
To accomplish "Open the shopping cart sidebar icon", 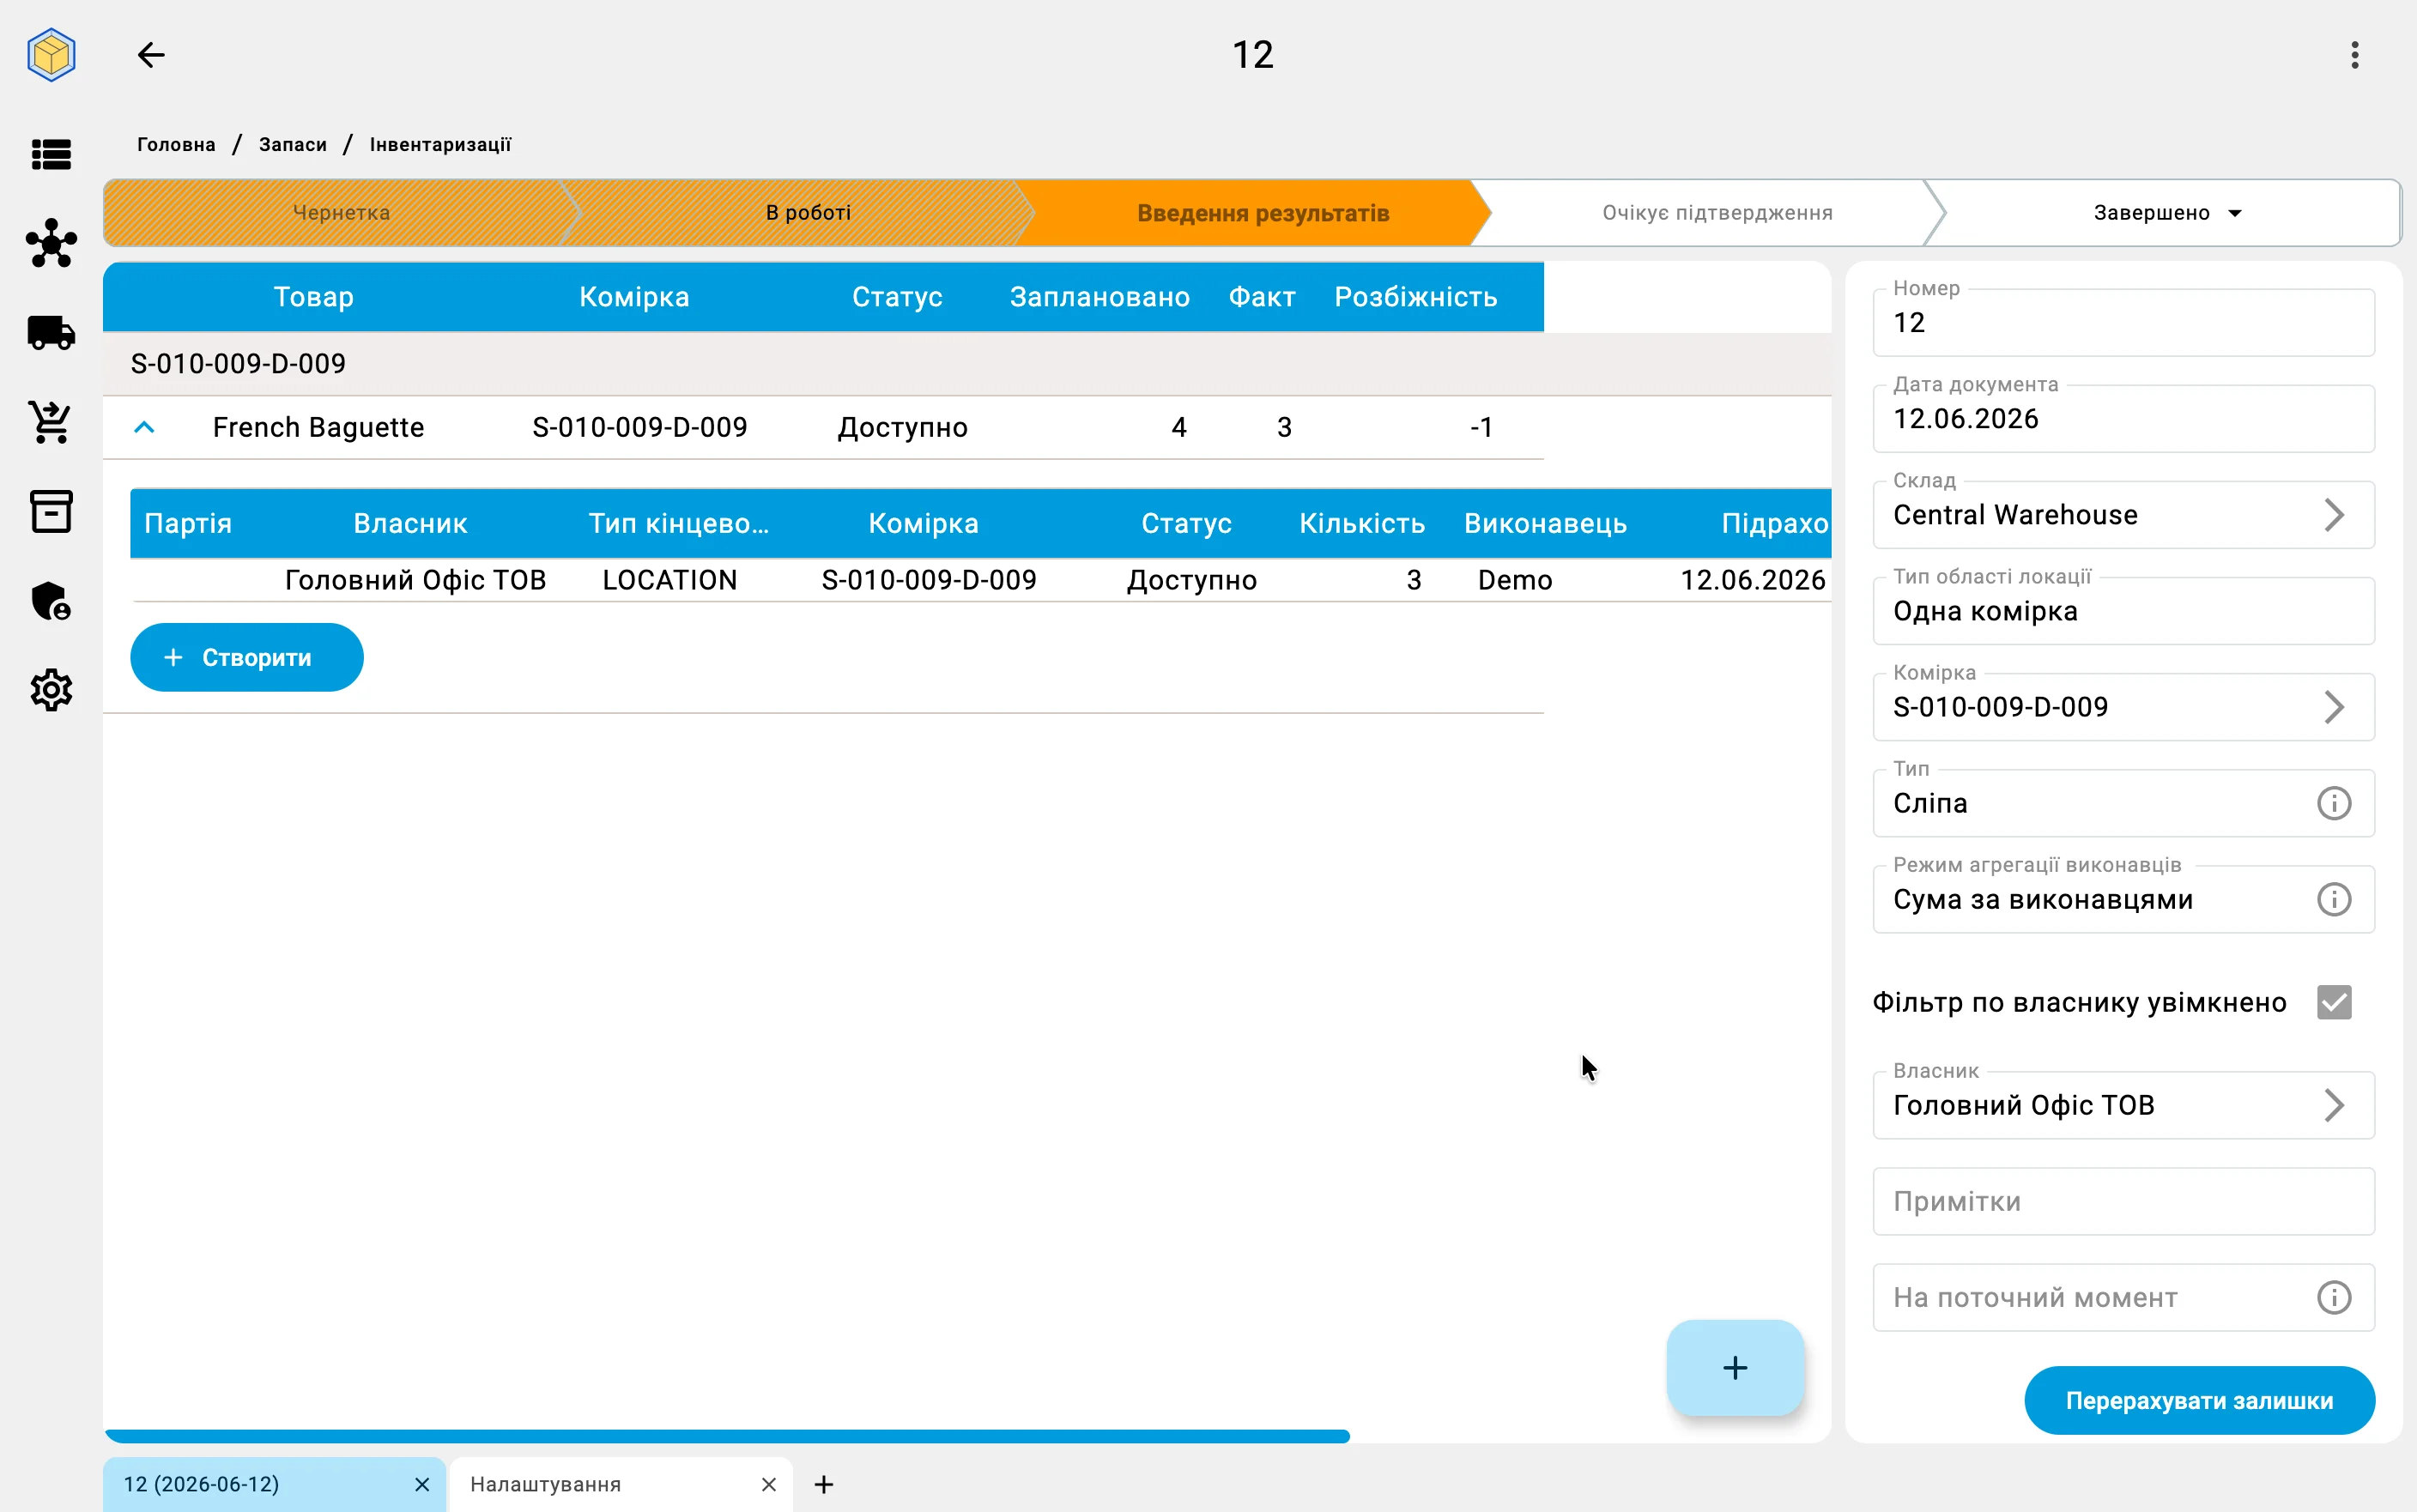I will (51, 422).
